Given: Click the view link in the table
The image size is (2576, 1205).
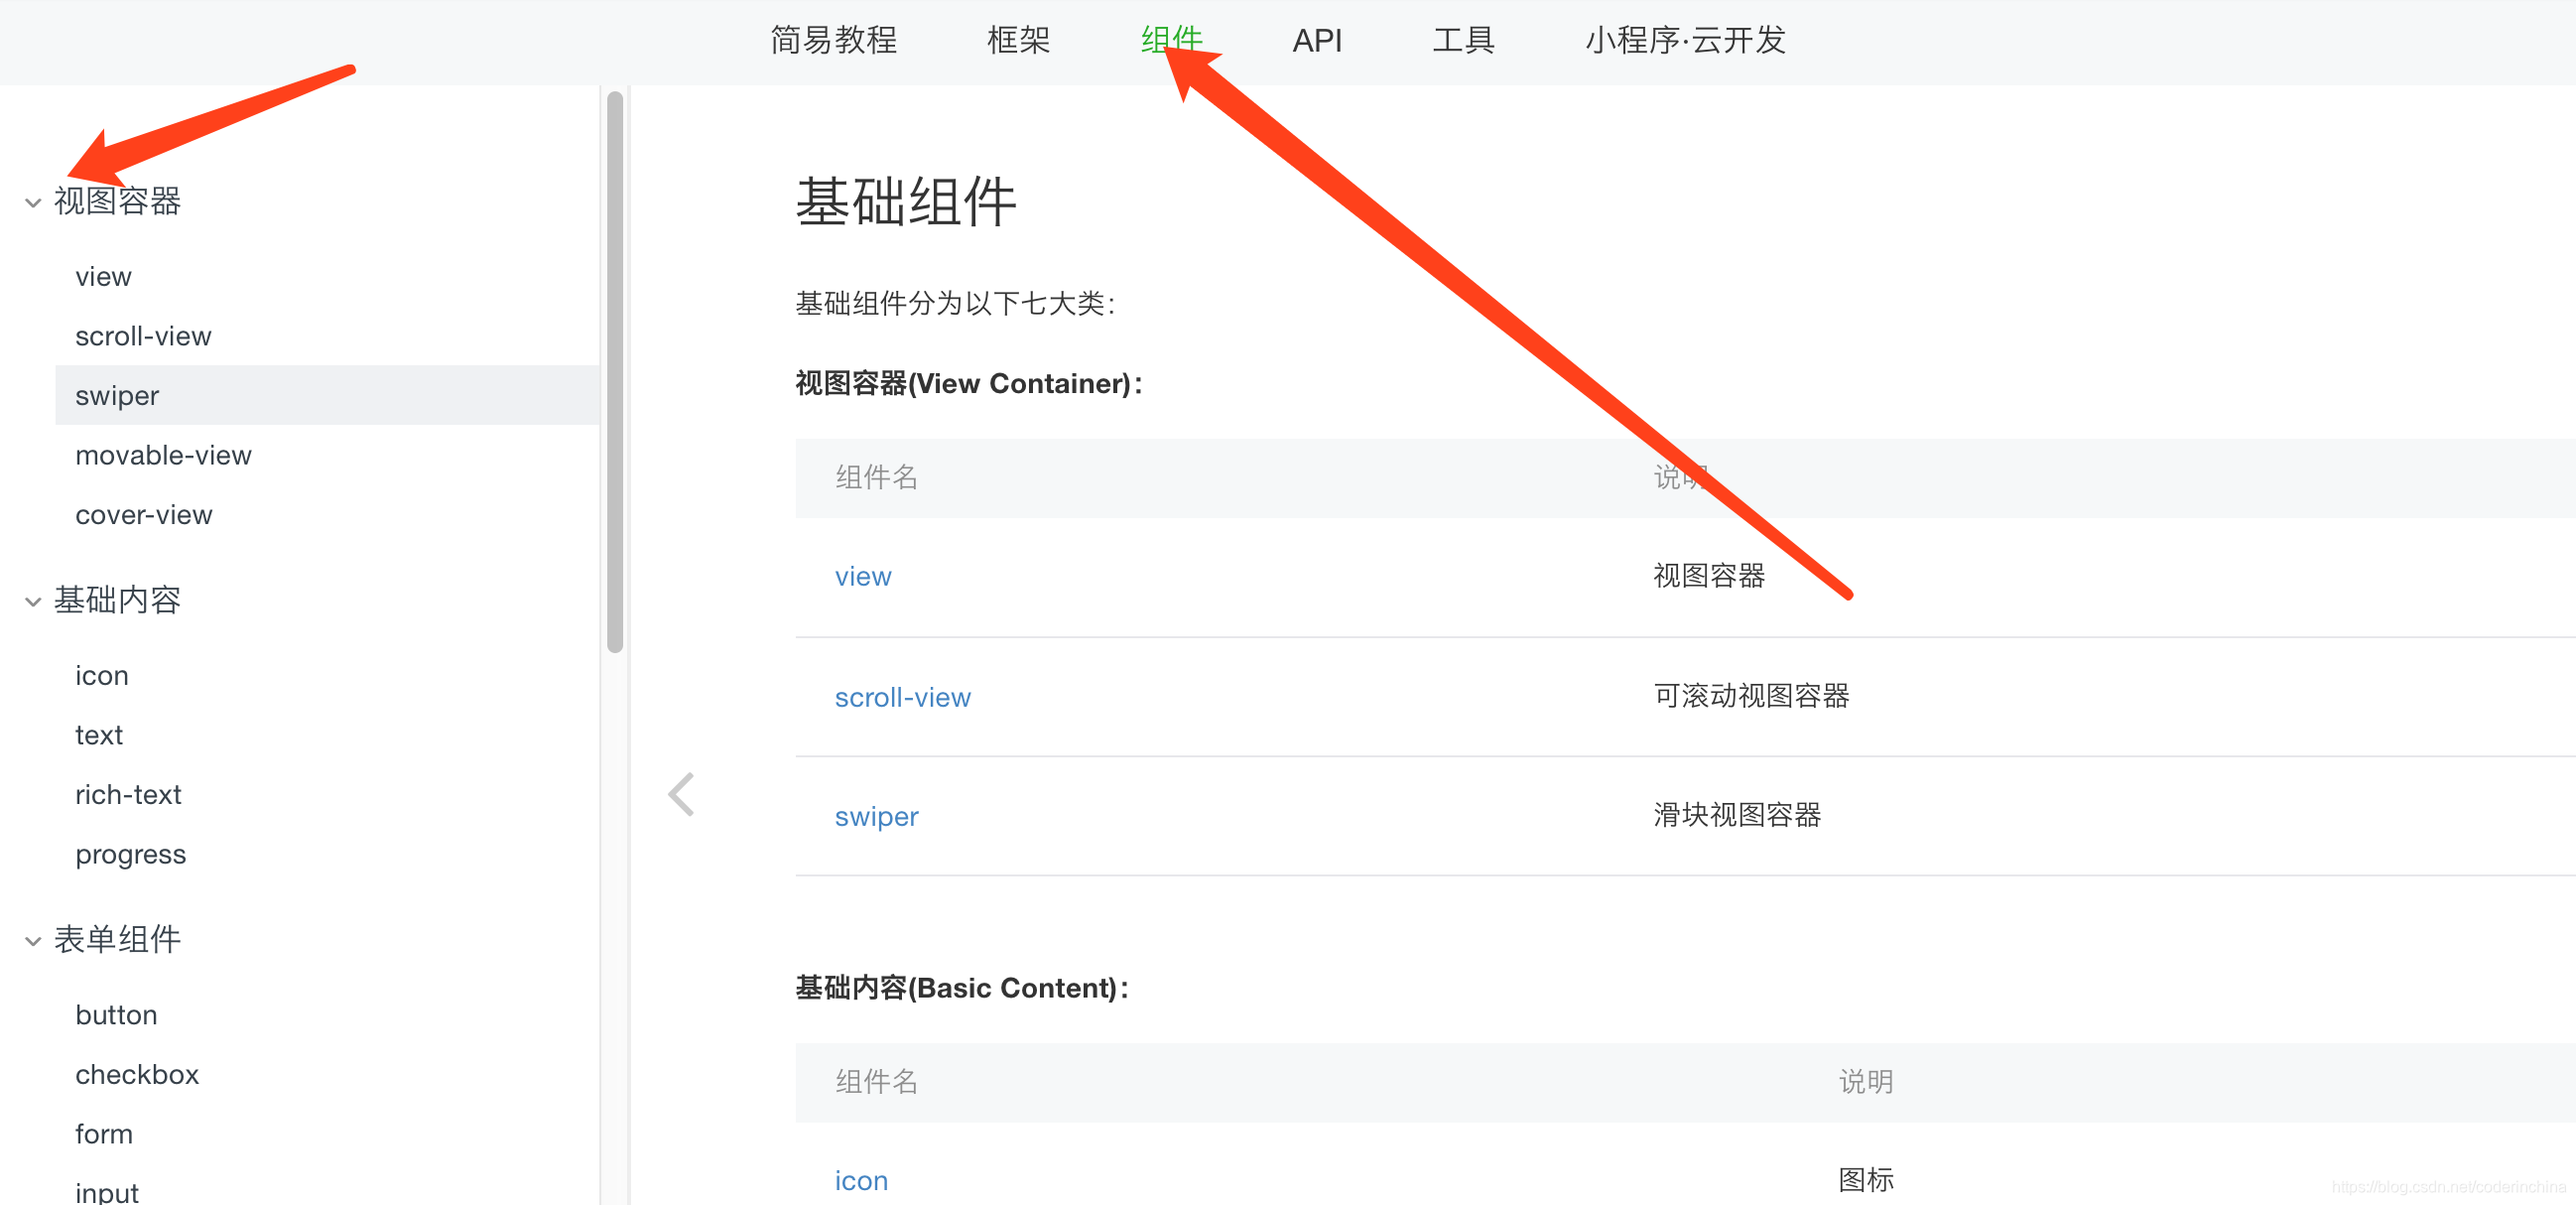Looking at the screenshot, I should coord(862,577).
